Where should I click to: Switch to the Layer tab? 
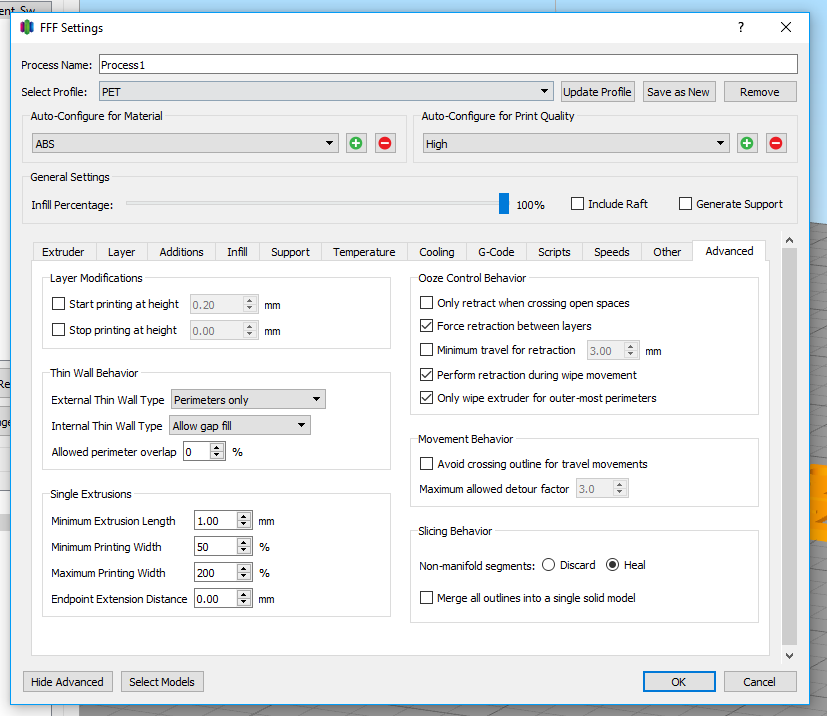pos(121,252)
